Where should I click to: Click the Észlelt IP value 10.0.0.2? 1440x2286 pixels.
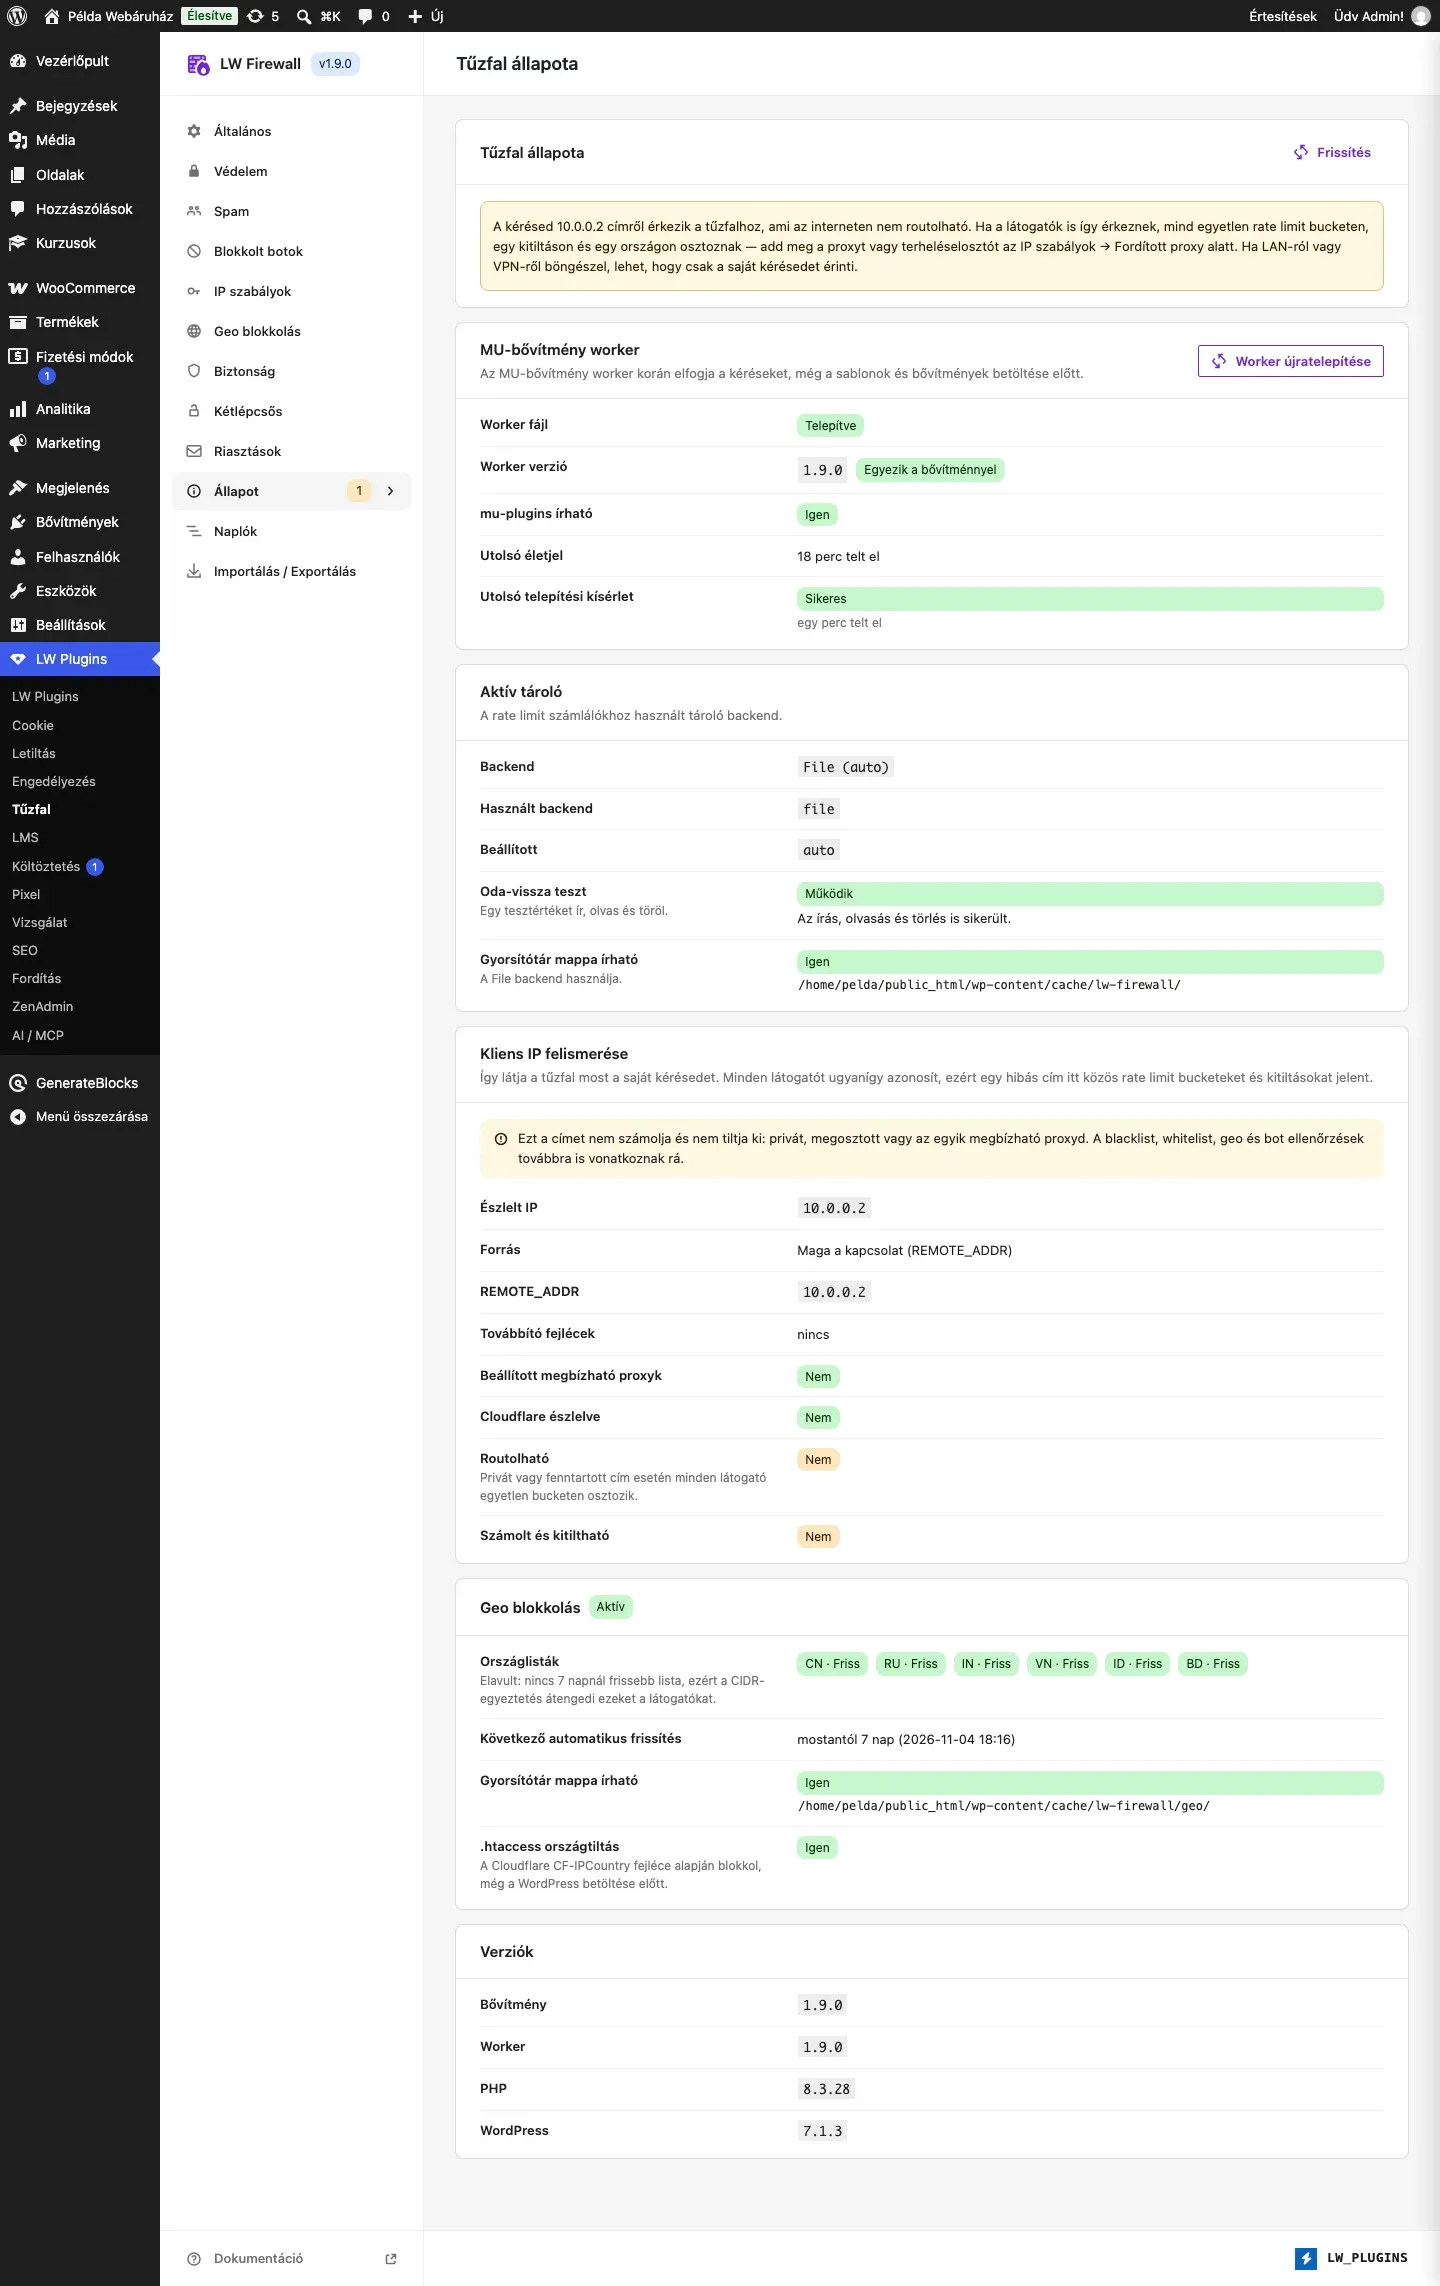[834, 1208]
